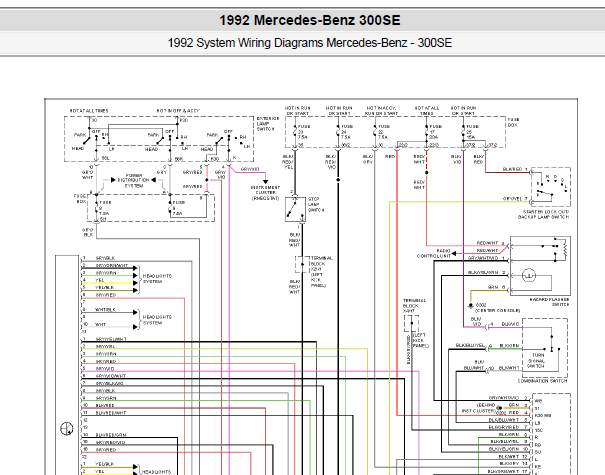605x475 pixels.
Task: Click the 'COMBINATION SWITCH' label
Action: tap(542, 381)
